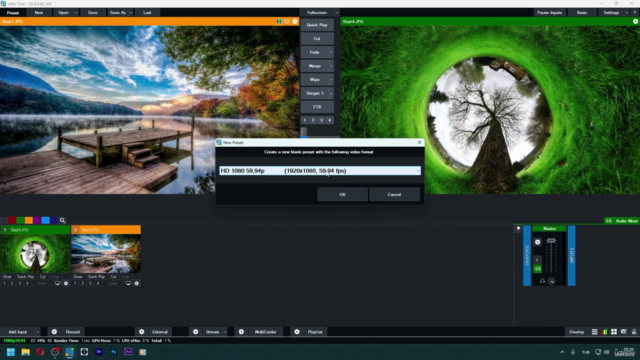The height and width of the screenshot is (360, 640).
Task: Click Last in top bar
Action: tap(147, 13)
